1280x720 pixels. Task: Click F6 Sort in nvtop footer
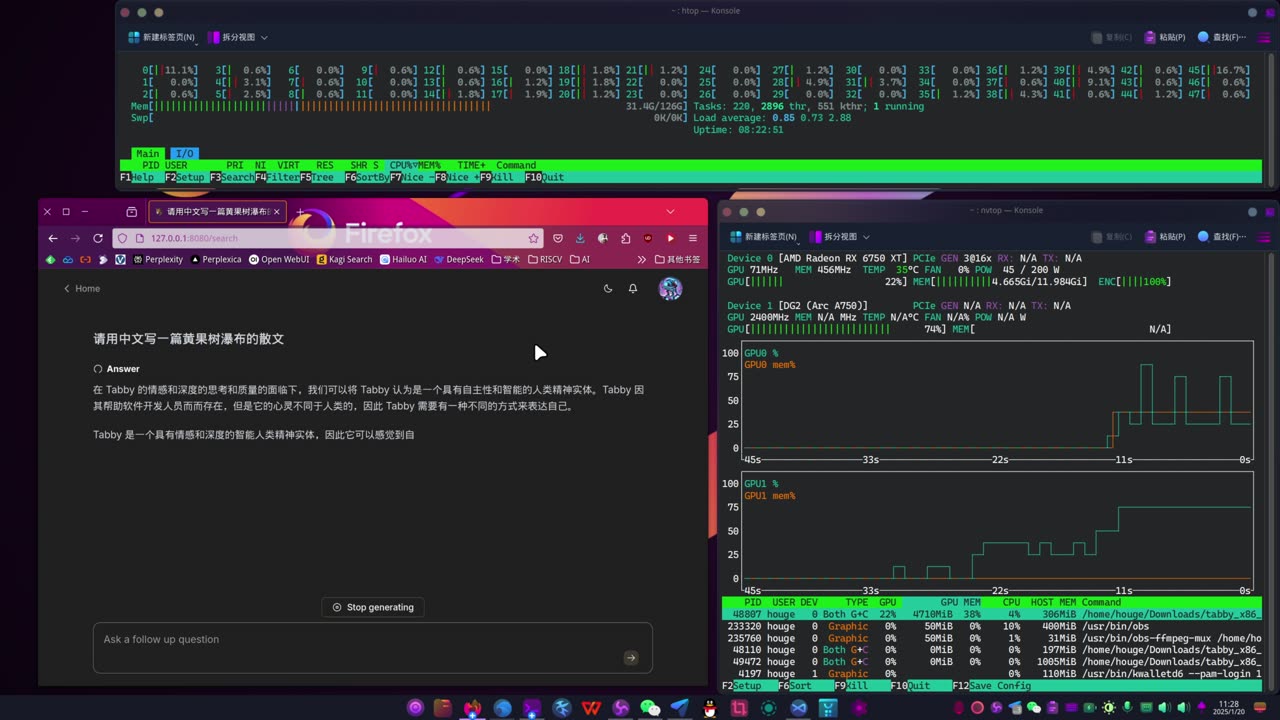[x=808, y=686]
